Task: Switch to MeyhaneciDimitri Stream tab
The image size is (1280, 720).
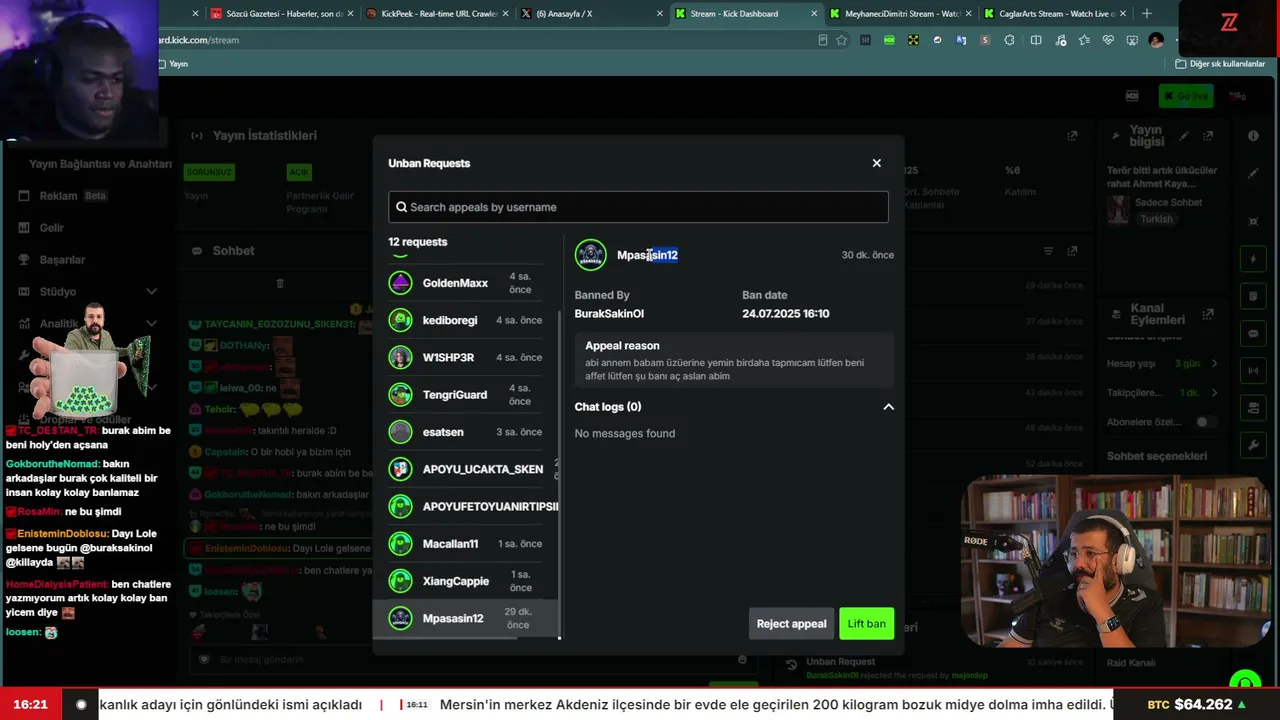Action: tap(900, 14)
